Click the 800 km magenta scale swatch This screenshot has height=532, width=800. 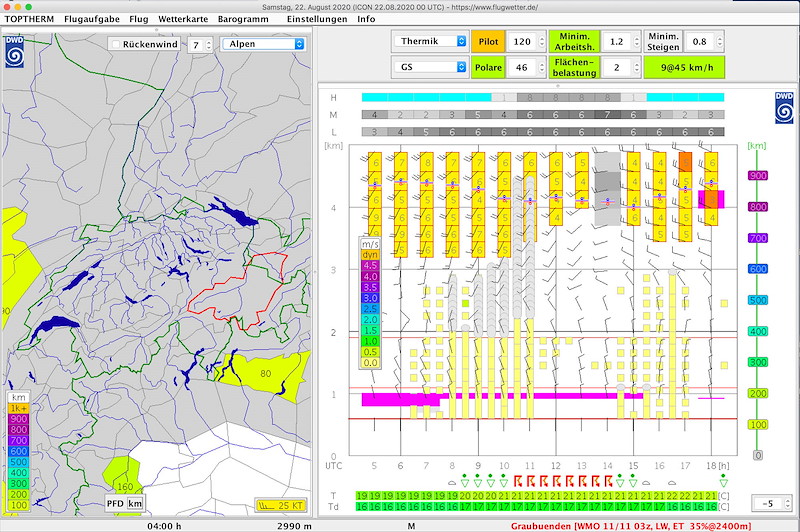tap(757, 207)
